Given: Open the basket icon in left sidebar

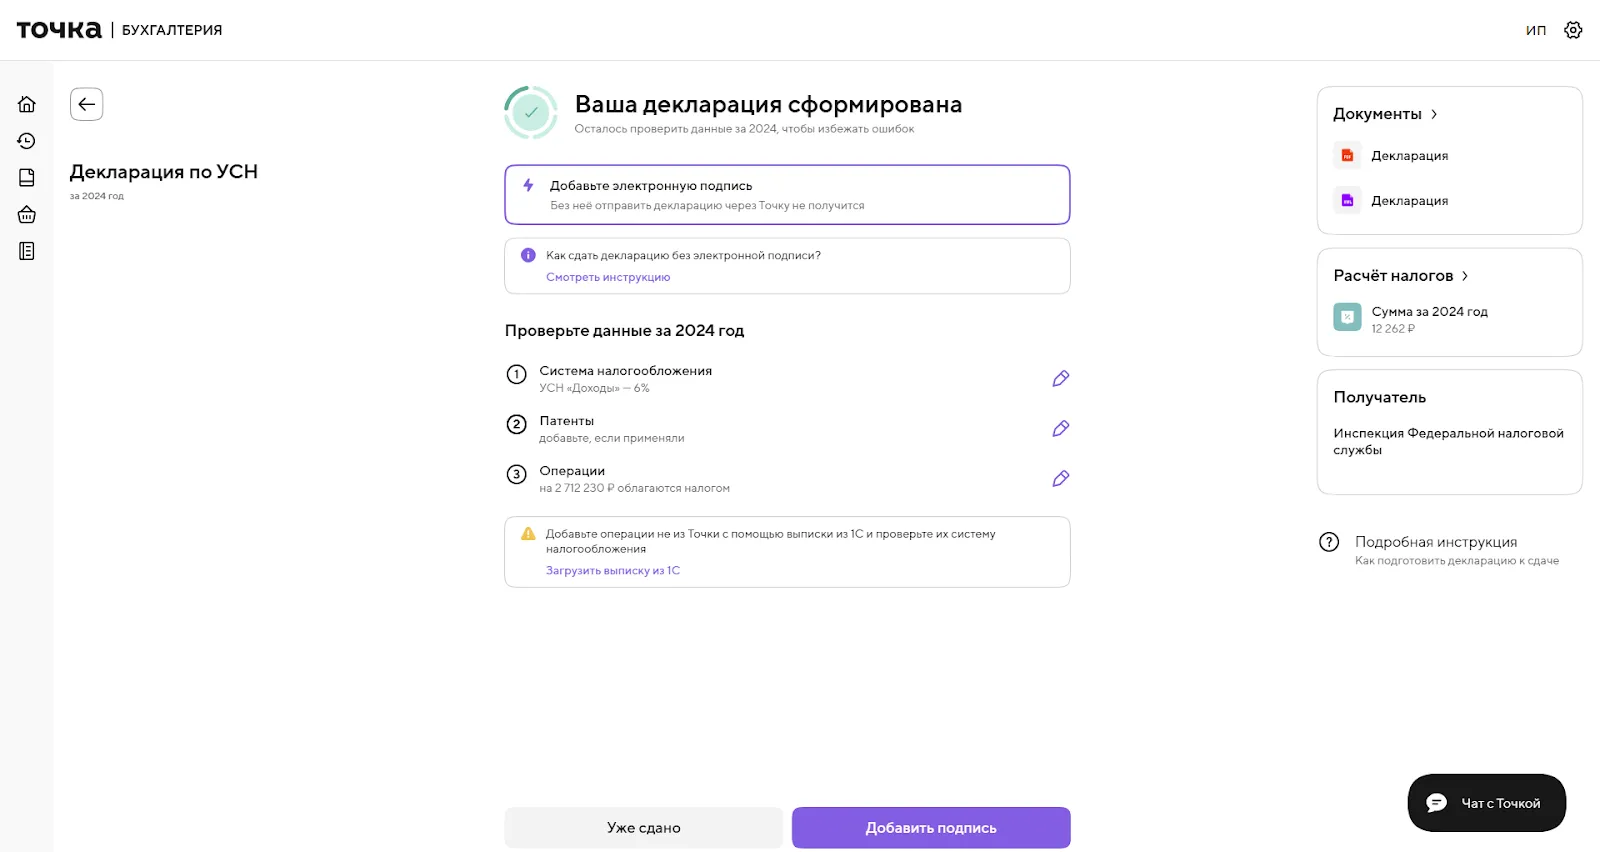Looking at the screenshot, I should coord(27,215).
